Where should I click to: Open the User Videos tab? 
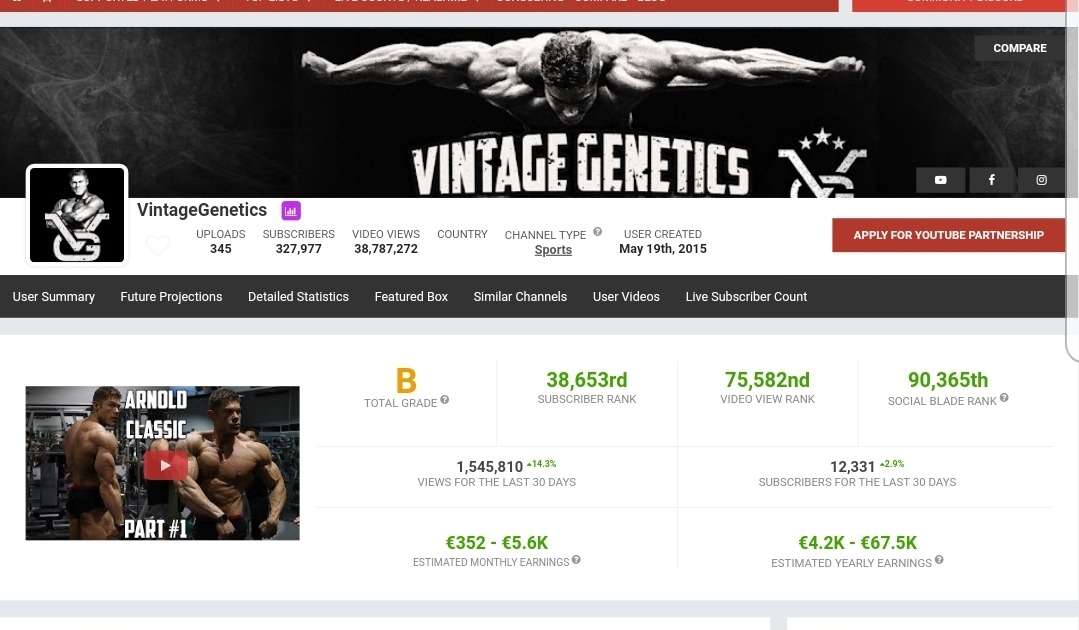pyautogui.click(x=626, y=297)
